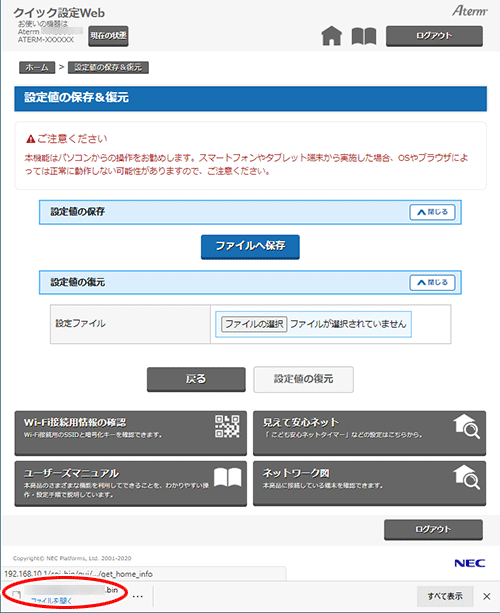Click the Aterm logo at top
500x613 pixels.
470,11
